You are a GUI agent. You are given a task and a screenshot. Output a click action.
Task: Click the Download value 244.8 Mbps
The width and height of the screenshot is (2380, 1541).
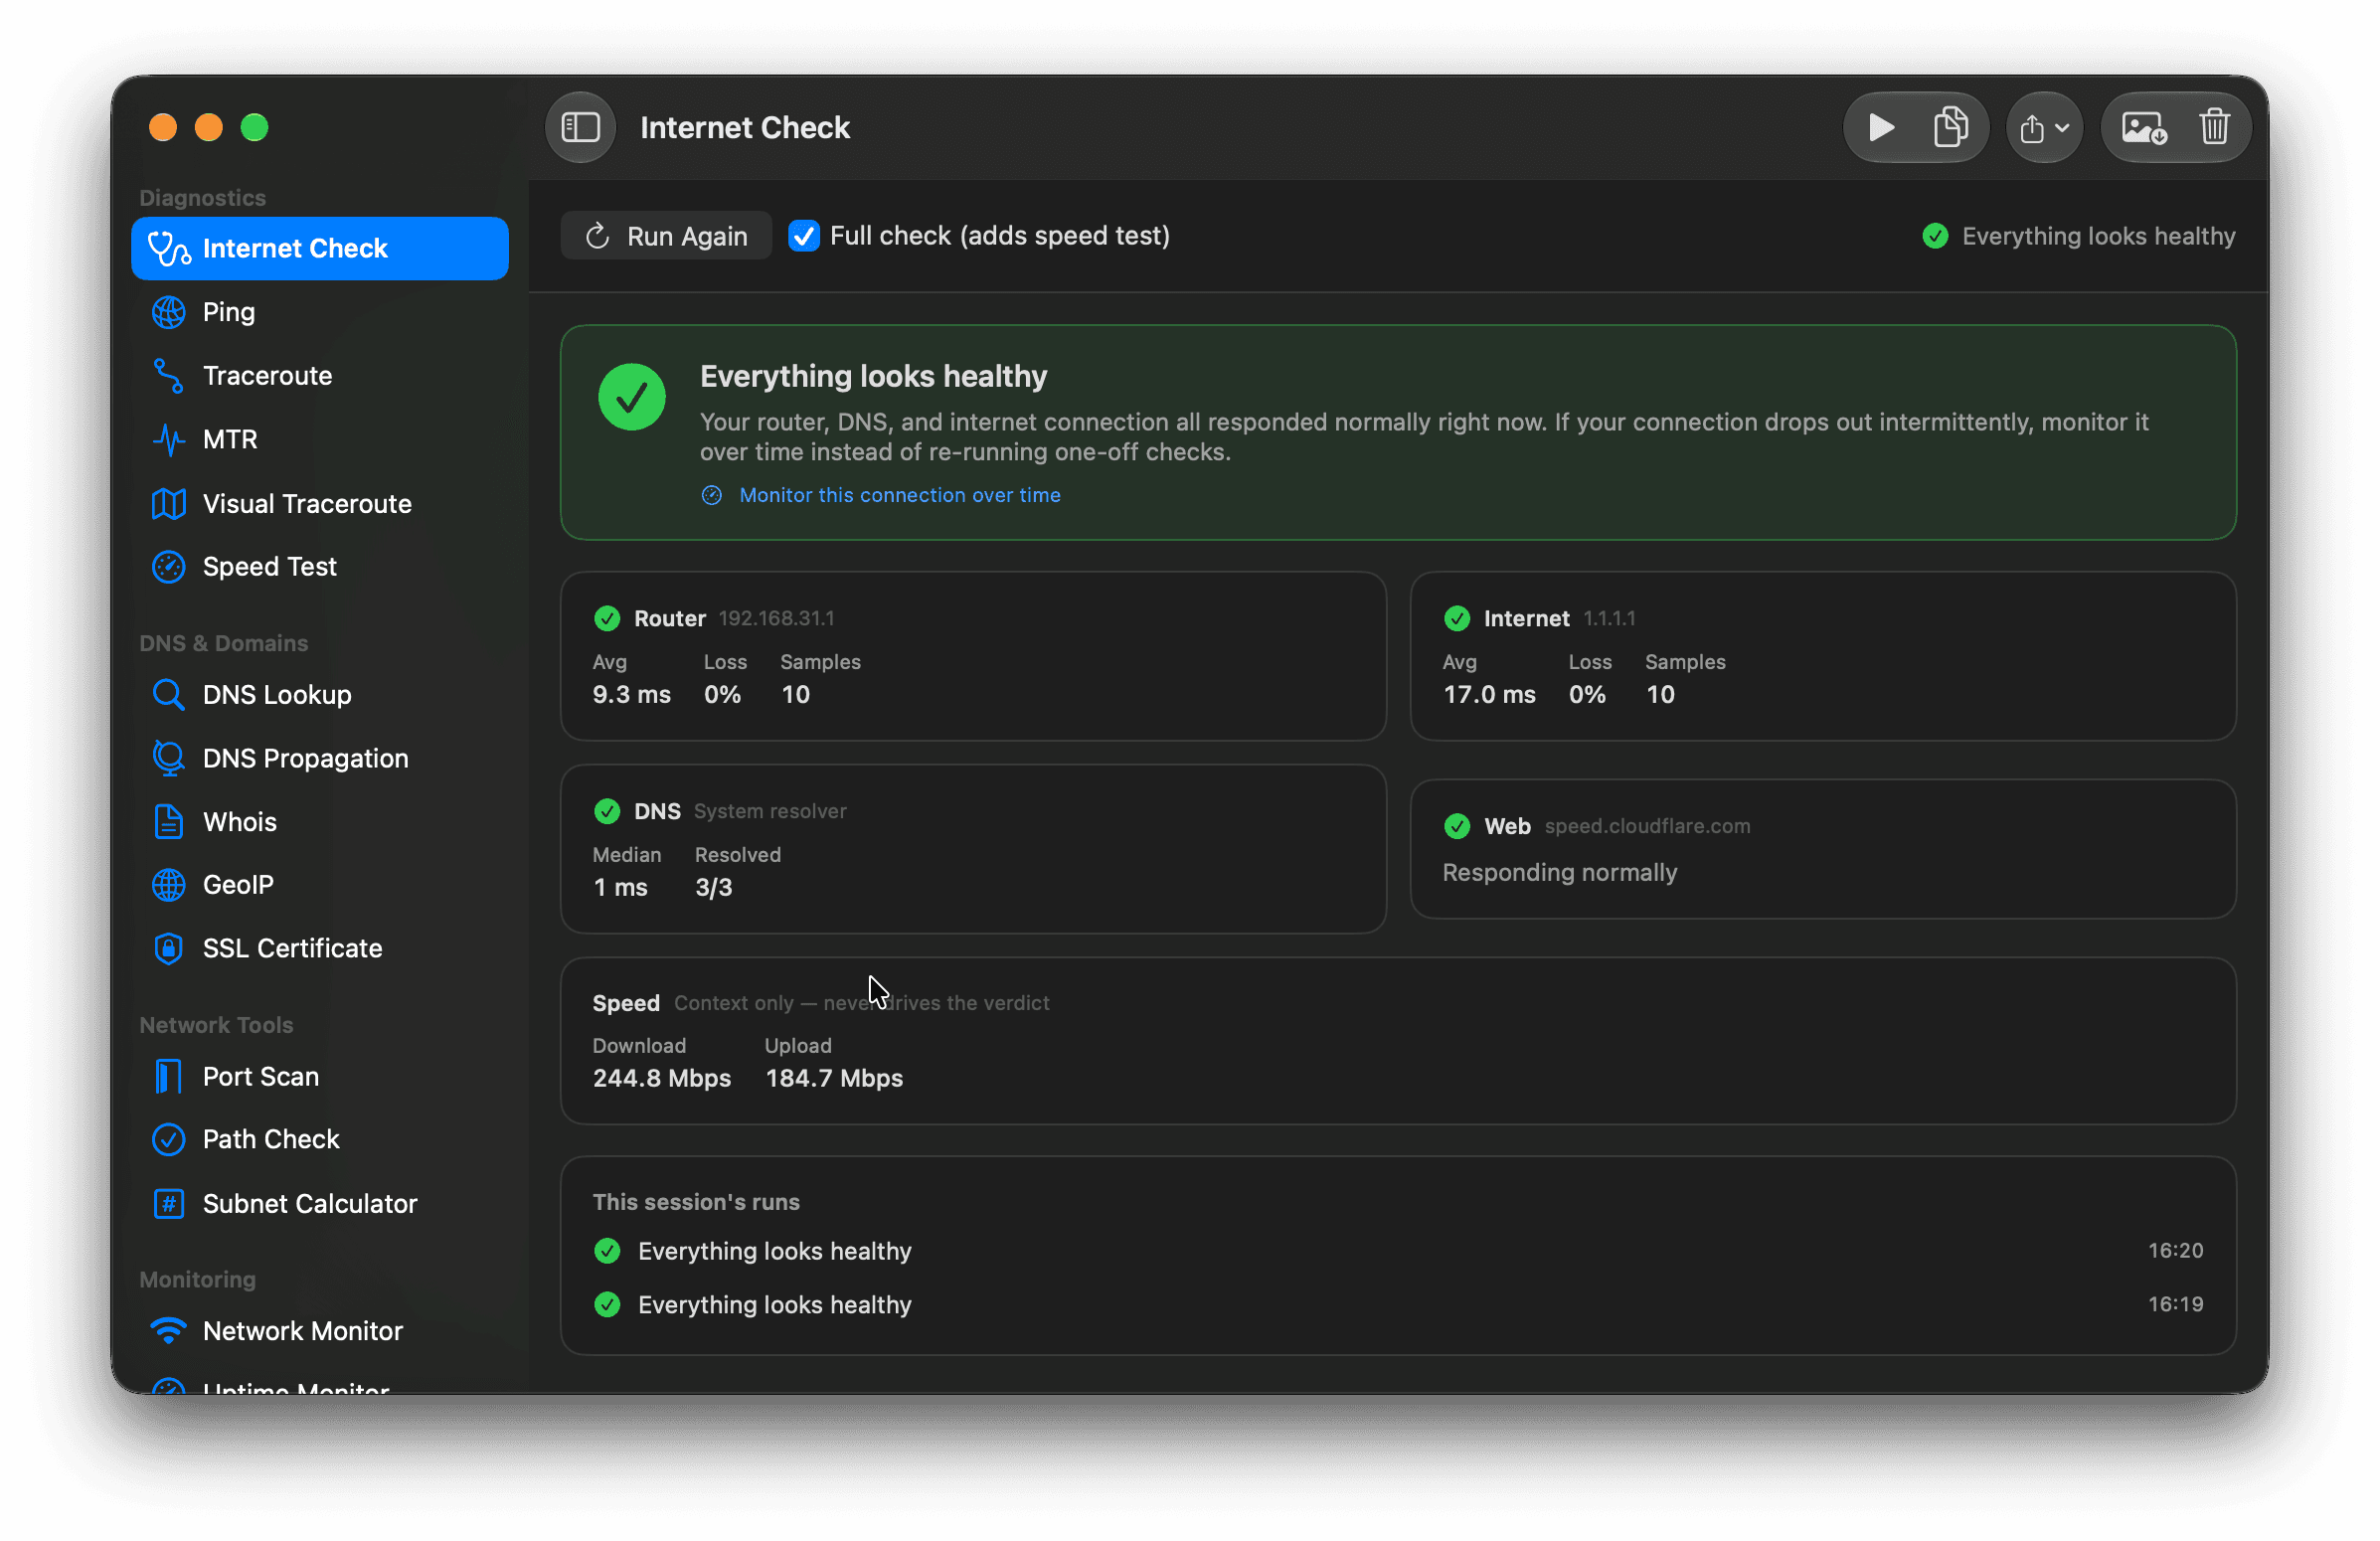pyautogui.click(x=662, y=1078)
